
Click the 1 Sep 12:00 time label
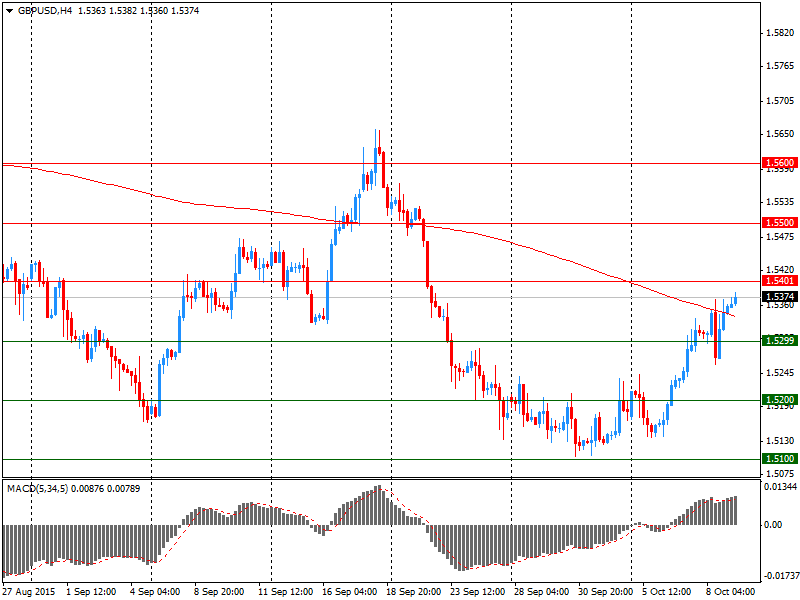pyautogui.click(x=91, y=592)
